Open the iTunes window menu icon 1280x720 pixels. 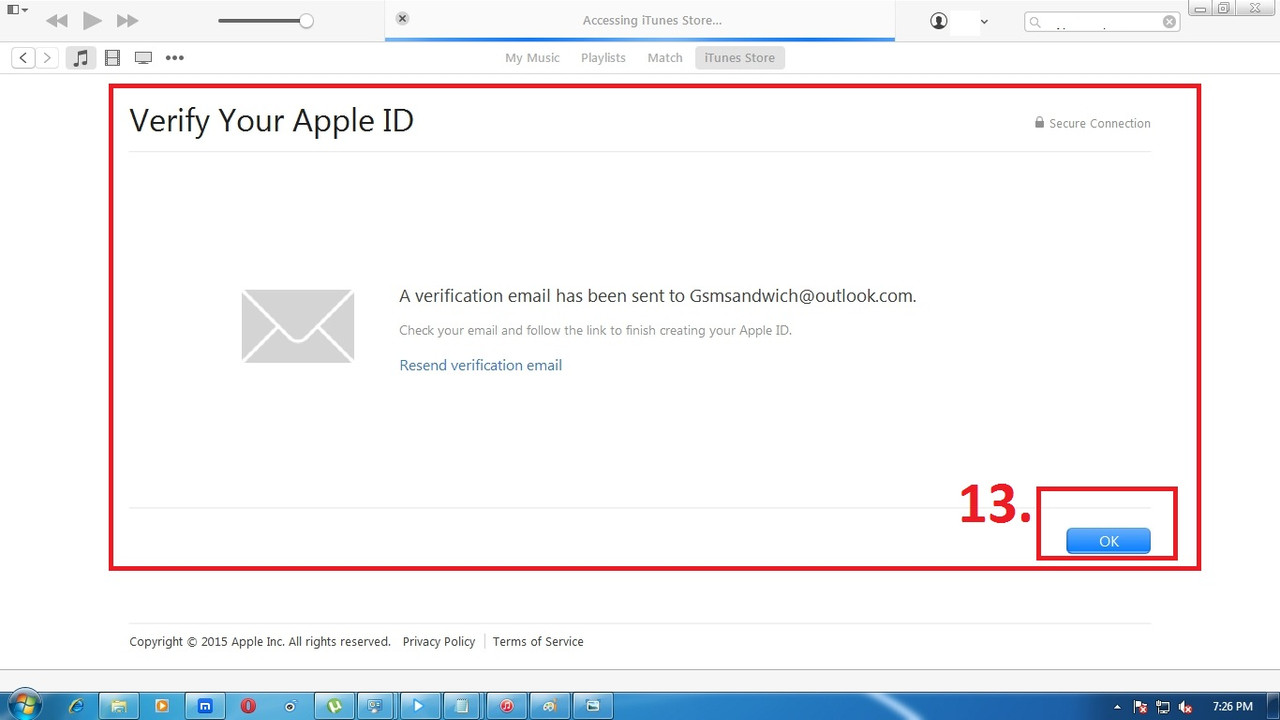17,10
